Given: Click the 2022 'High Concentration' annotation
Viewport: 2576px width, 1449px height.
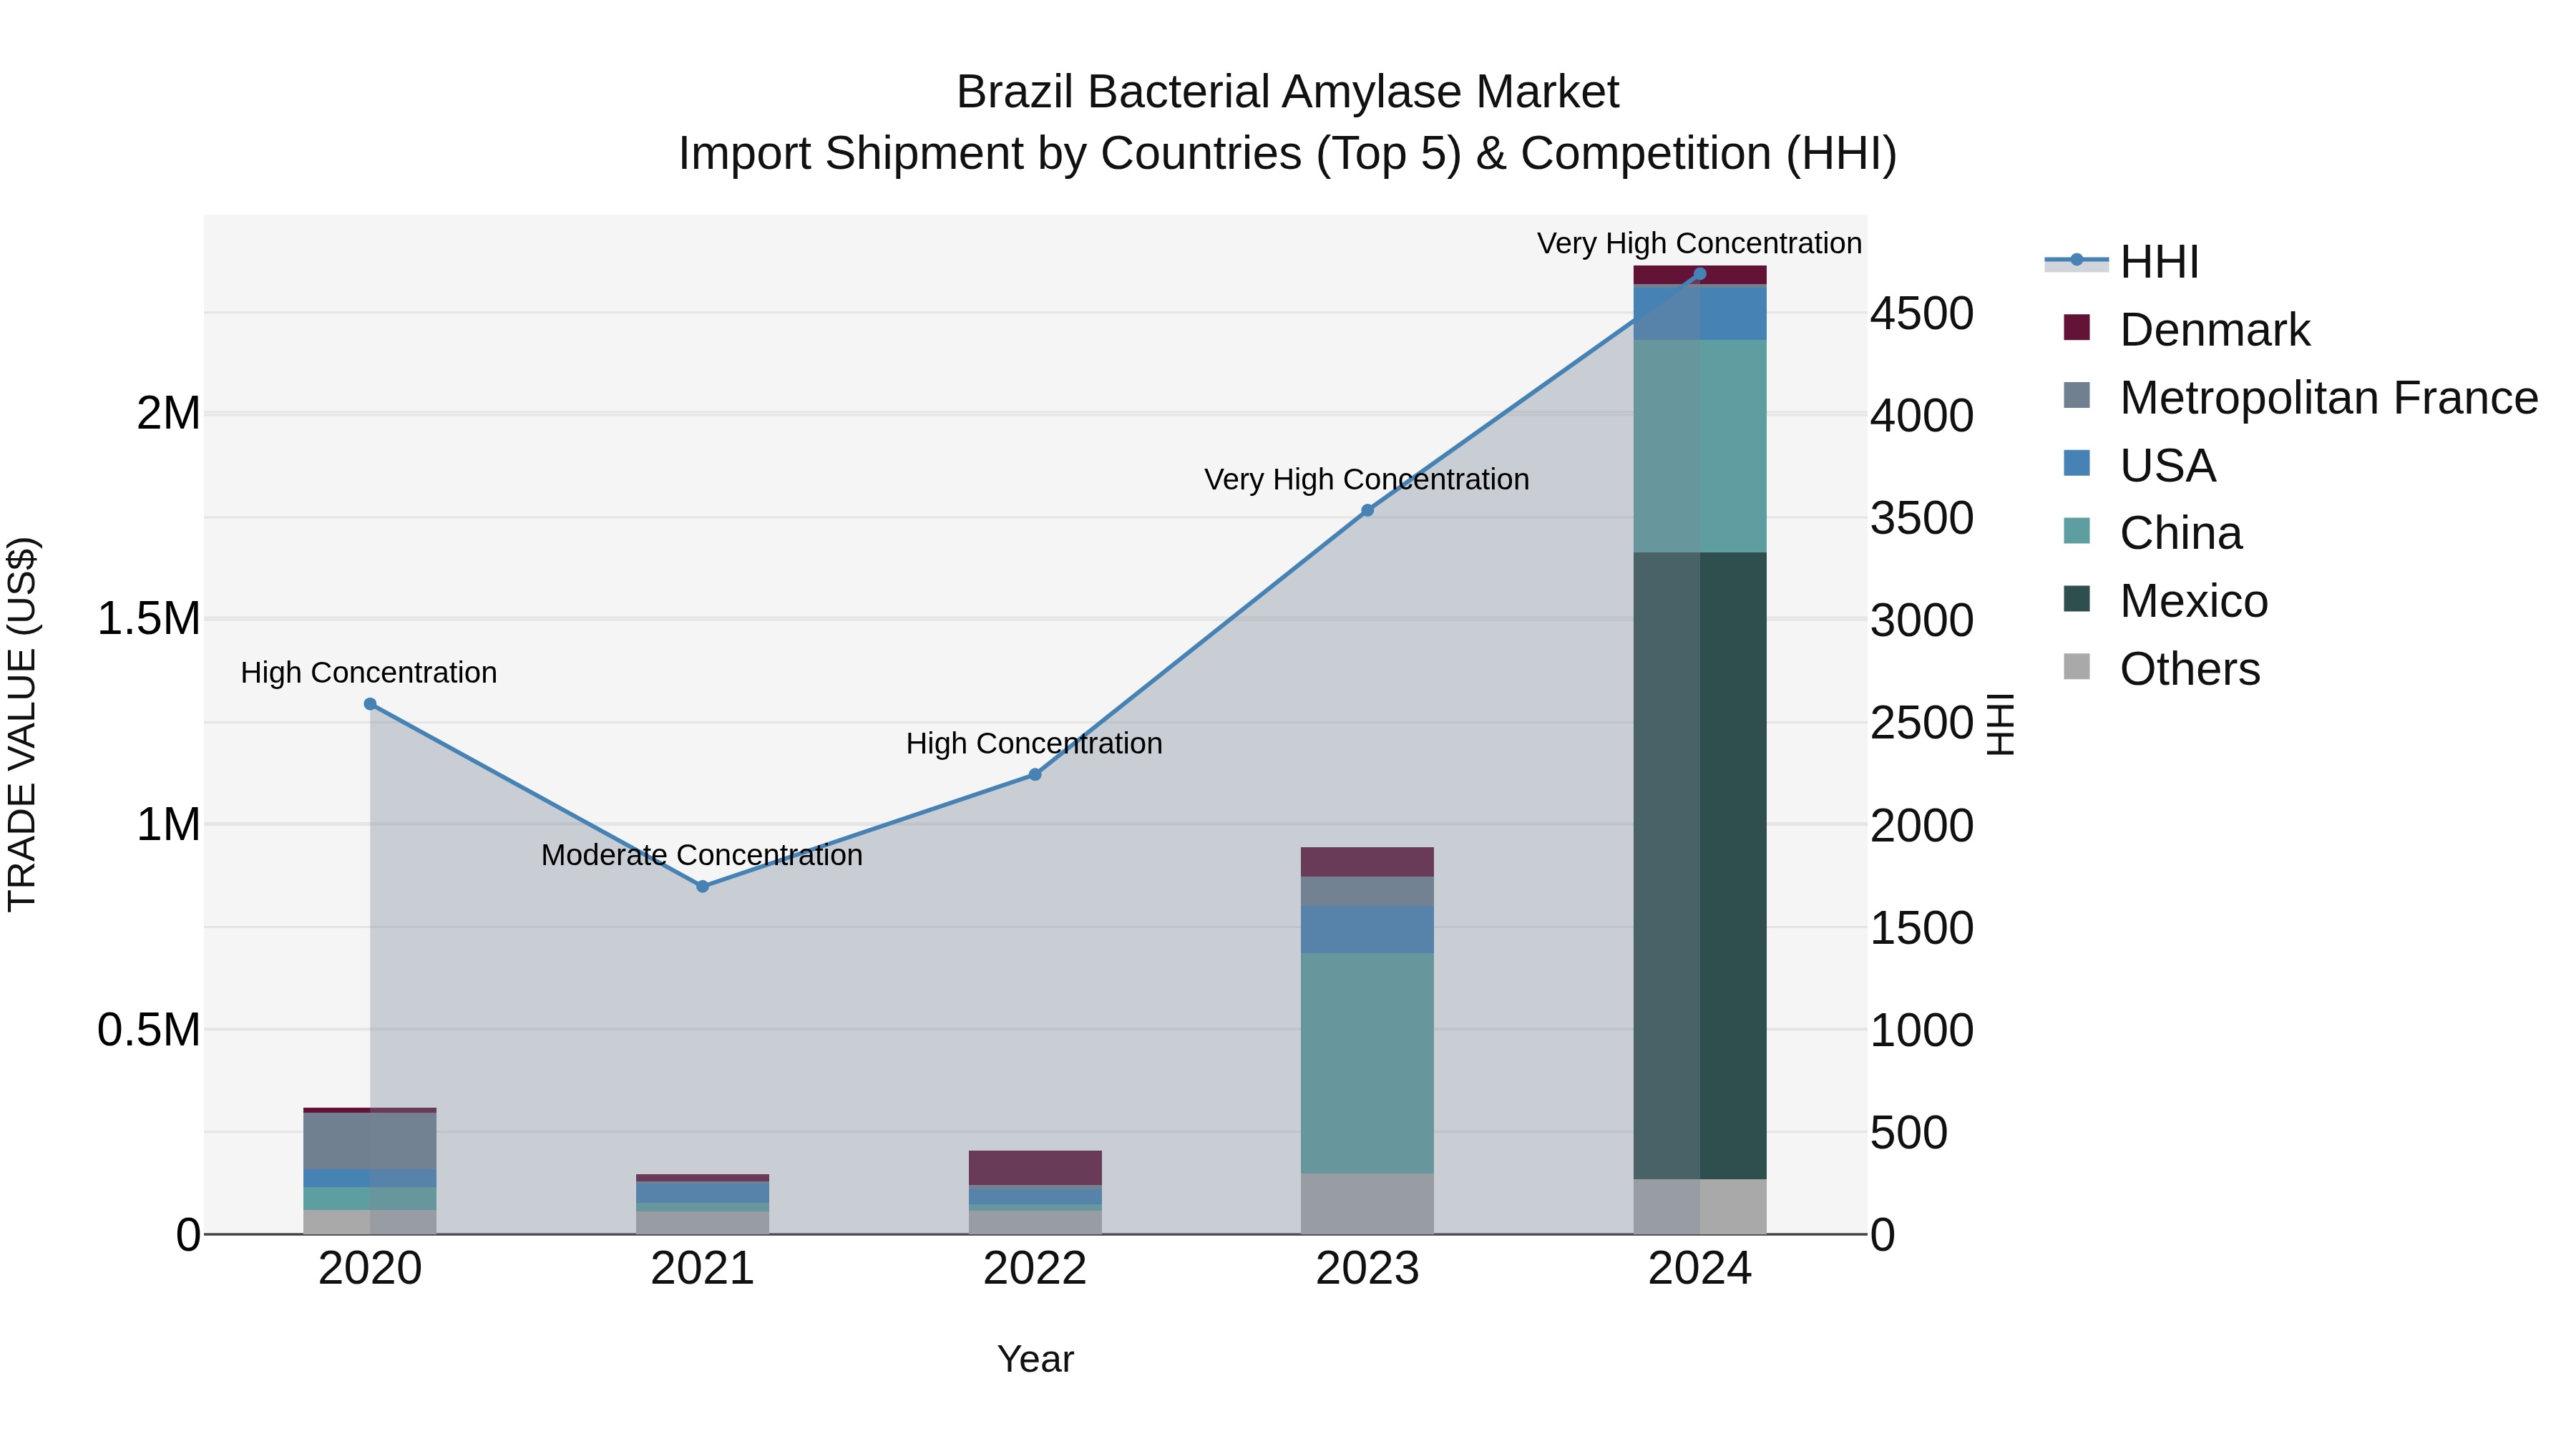Looking at the screenshot, I should (1034, 744).
